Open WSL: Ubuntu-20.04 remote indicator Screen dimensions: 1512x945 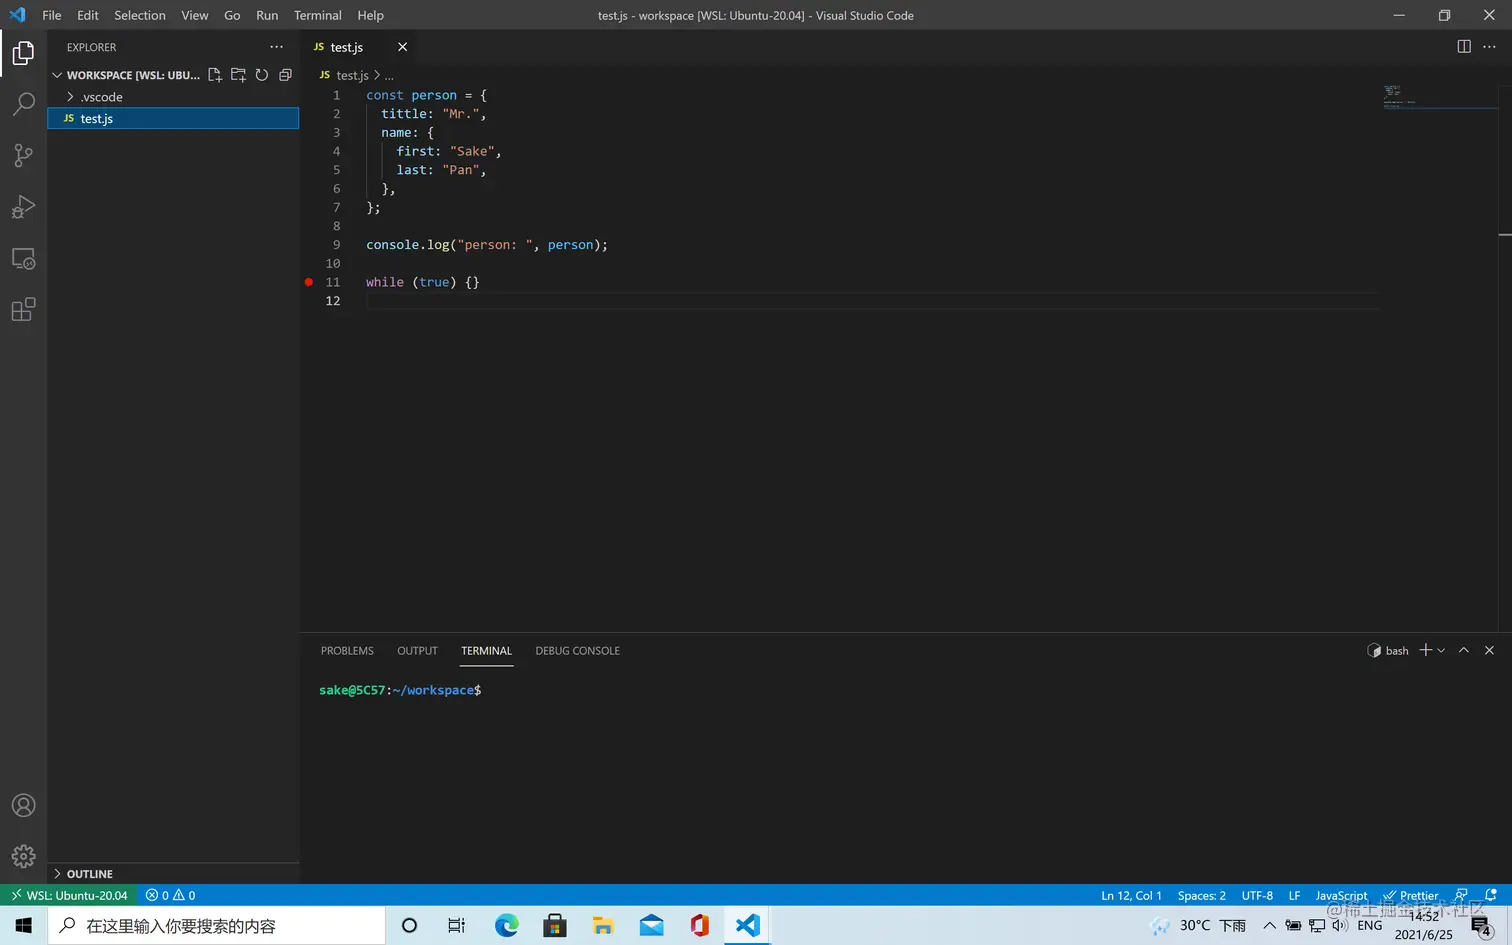coord(69,895)
